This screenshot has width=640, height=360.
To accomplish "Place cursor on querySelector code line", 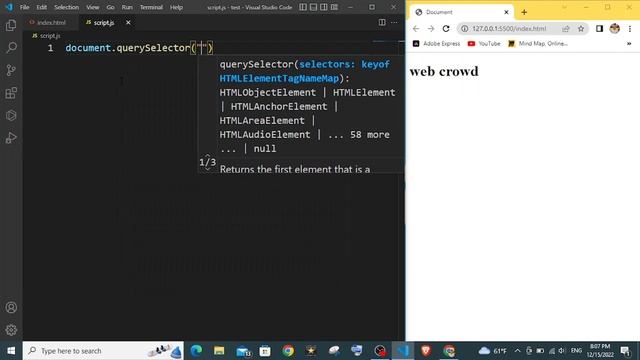I will click(139, 48).
